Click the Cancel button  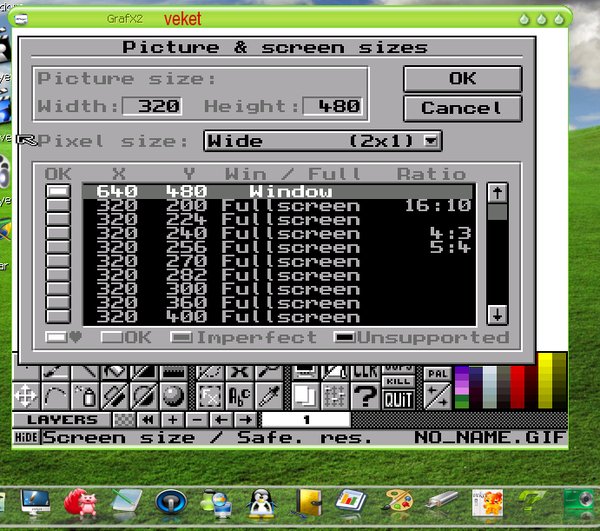462,108
